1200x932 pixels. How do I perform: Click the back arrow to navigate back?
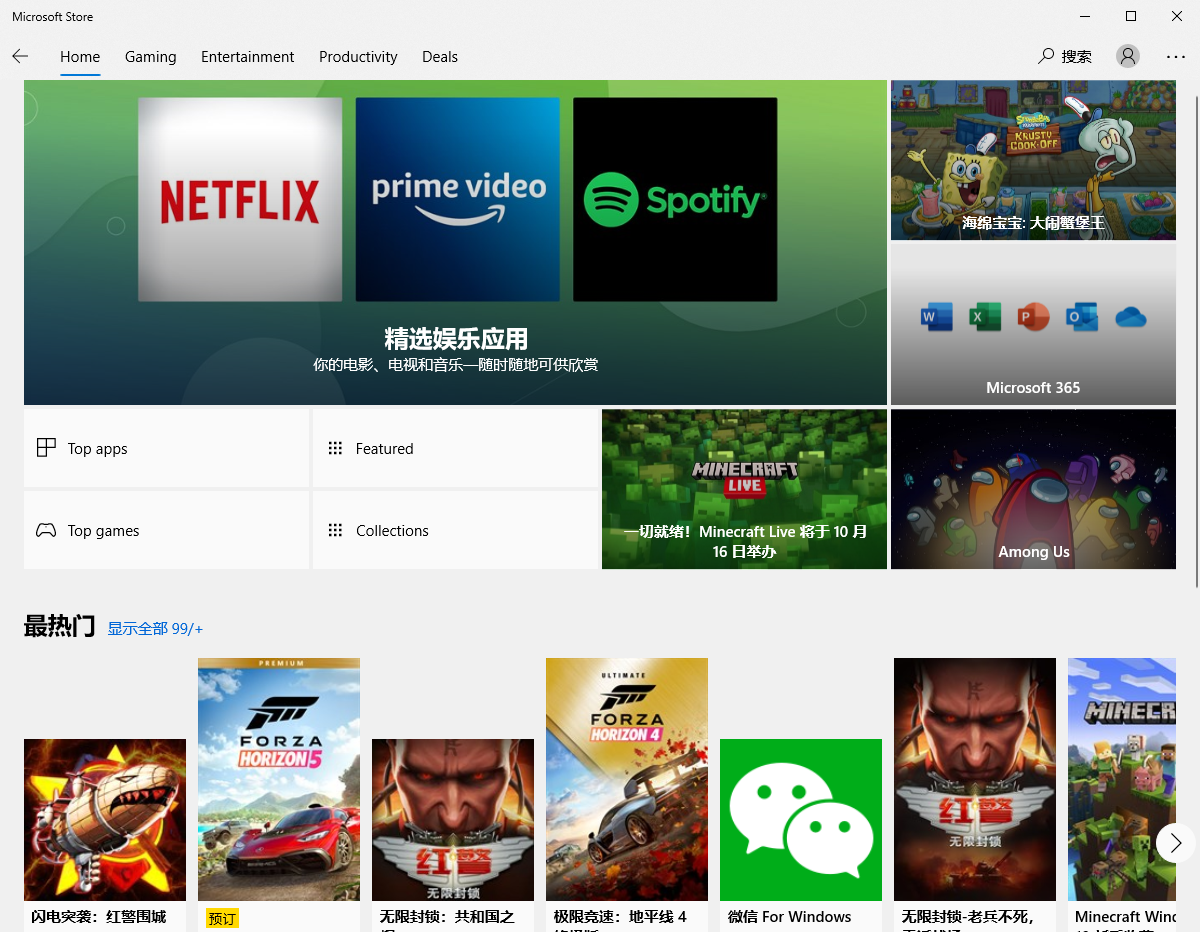(20, 56)
